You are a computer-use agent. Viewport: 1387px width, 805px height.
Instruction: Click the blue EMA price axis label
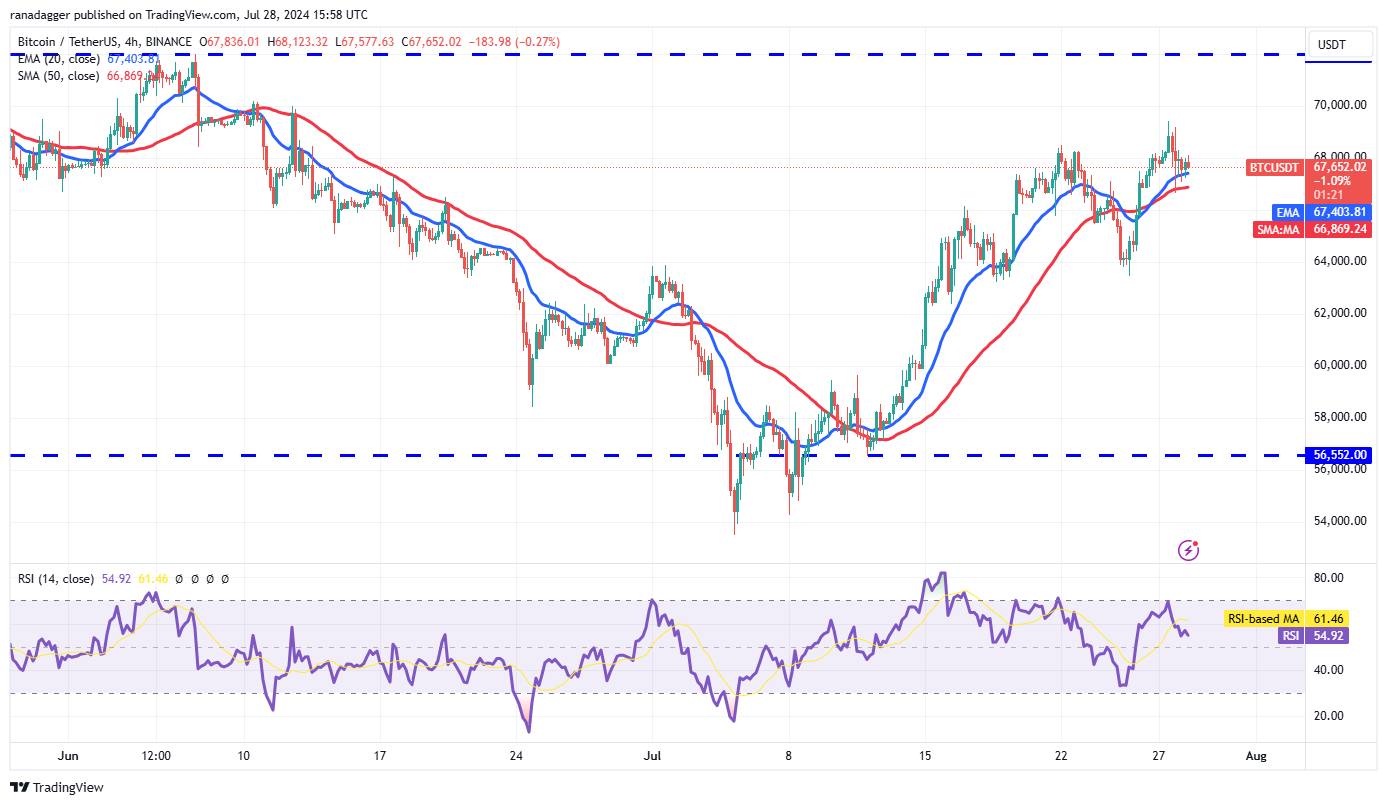pos(1288,212)
